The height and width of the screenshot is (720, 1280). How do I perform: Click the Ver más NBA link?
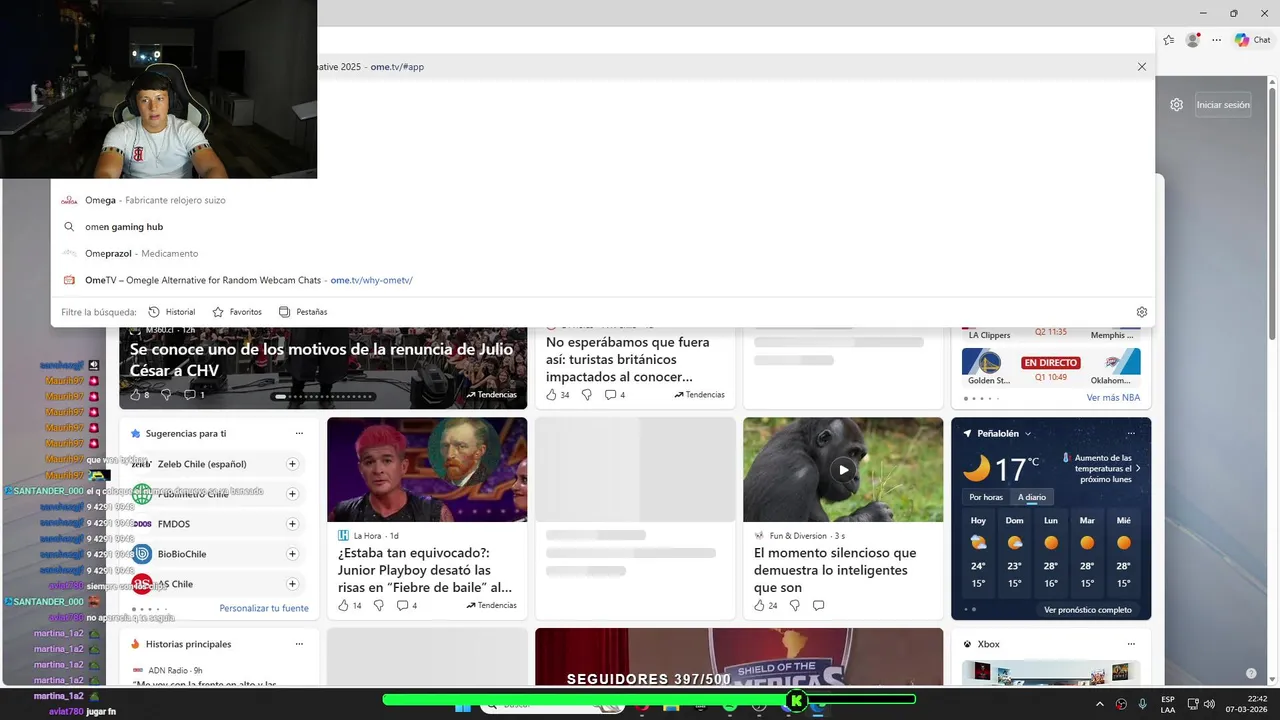pyautogui.click(x=1113, y=398)
